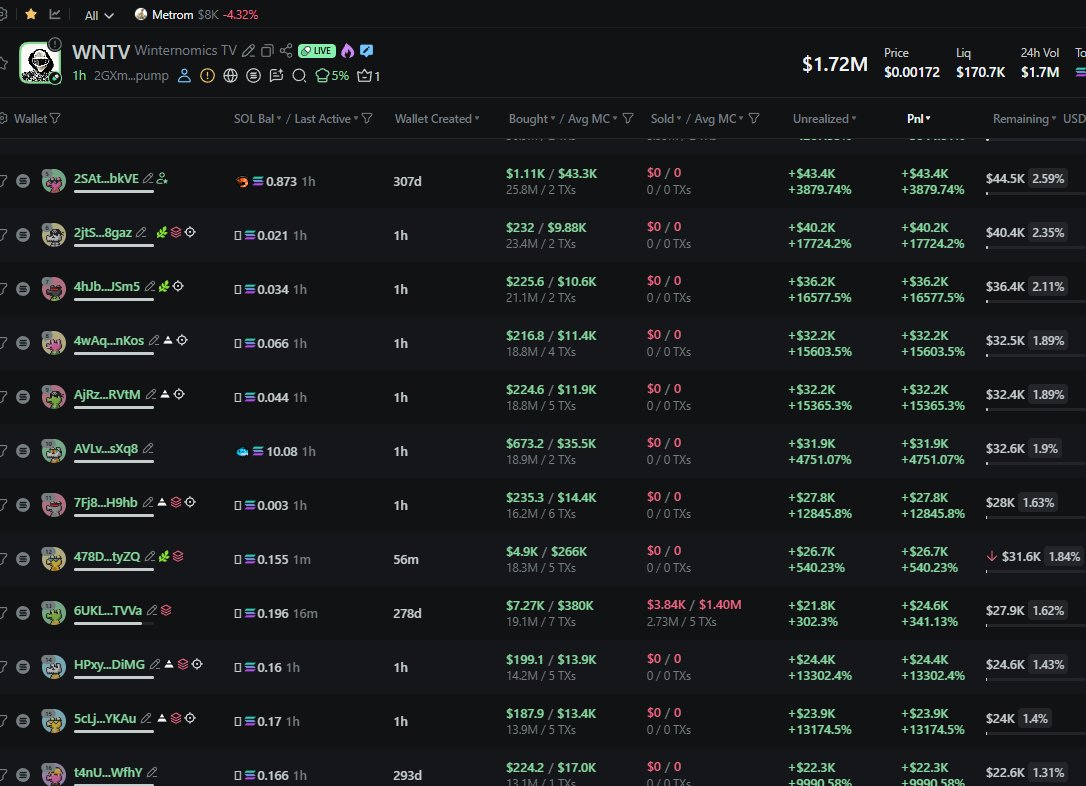This screenshot has height=786, width=1086.
Task: Sort by the Unrealized column header
Action: (824, 119)
